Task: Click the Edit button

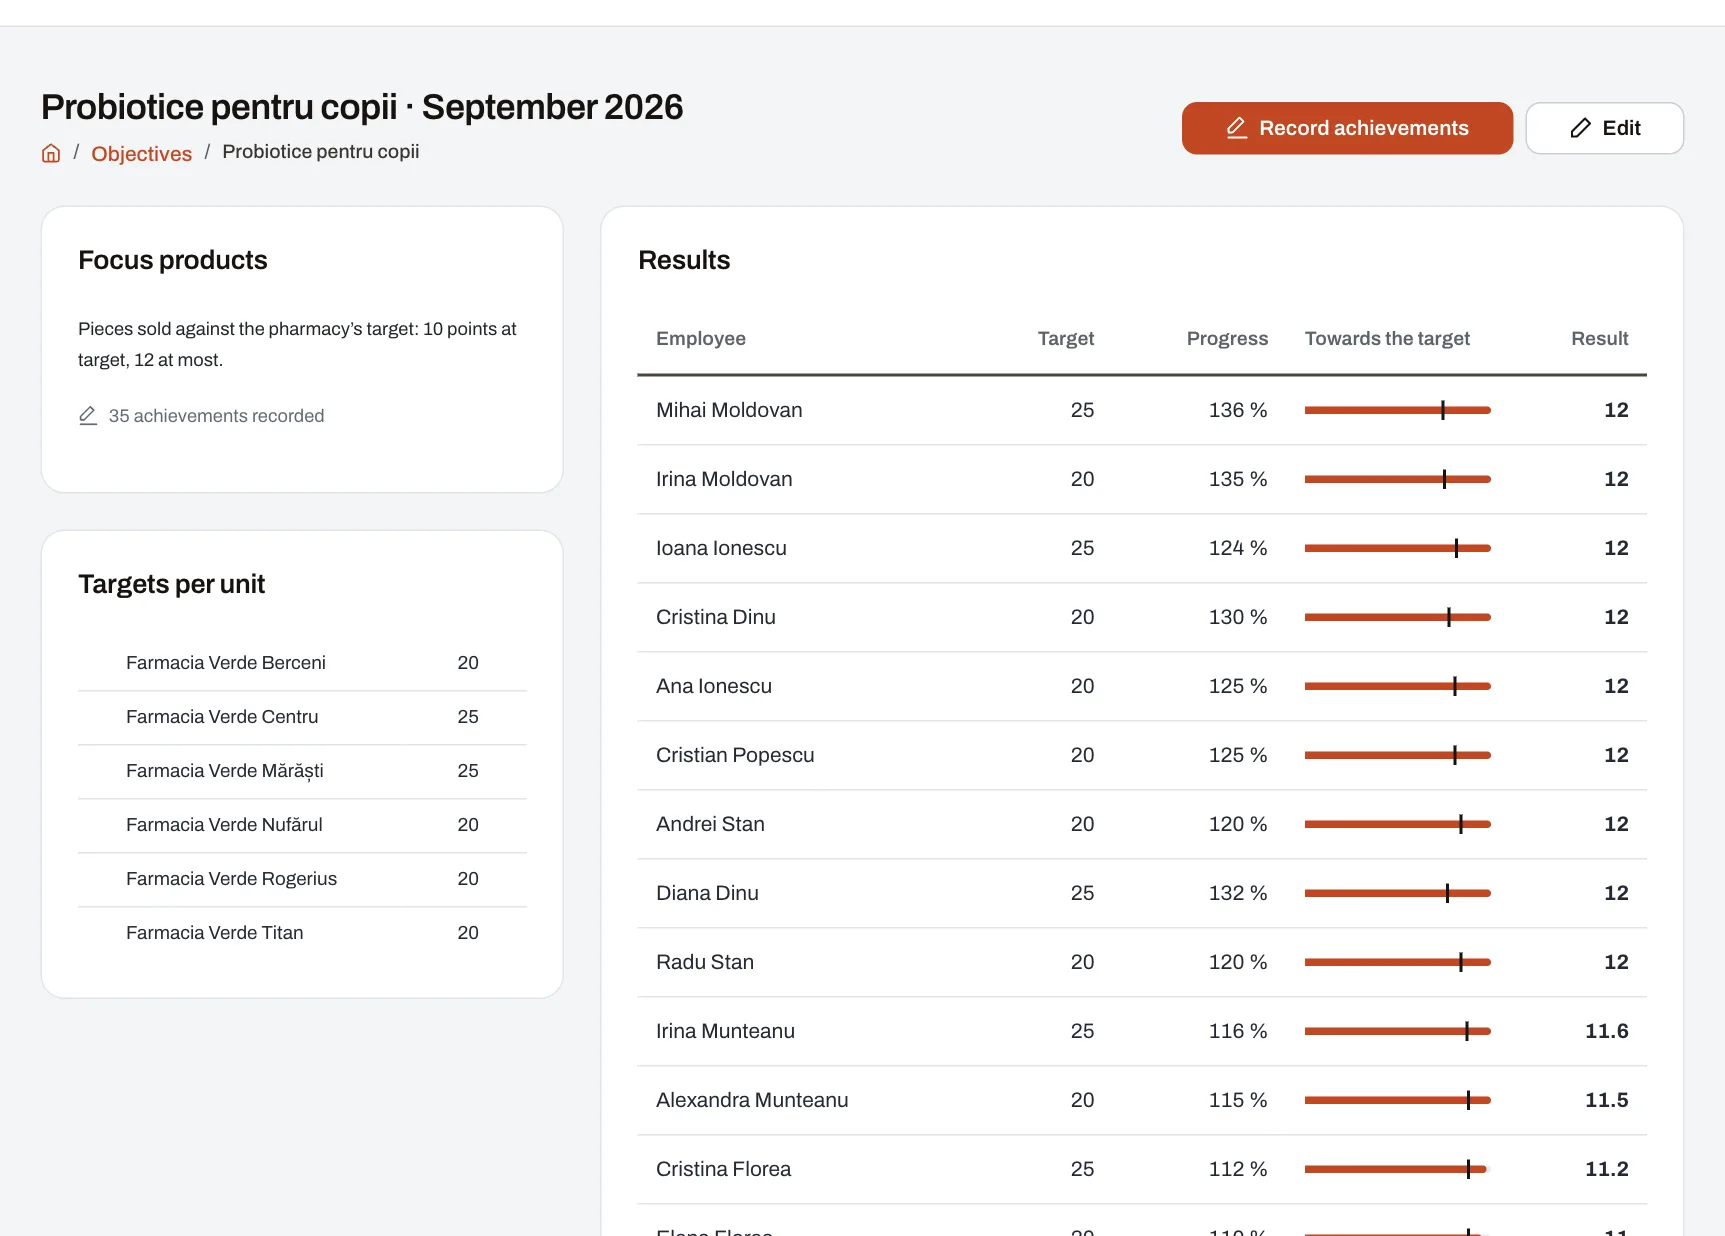Action: tap(1604, 128)
